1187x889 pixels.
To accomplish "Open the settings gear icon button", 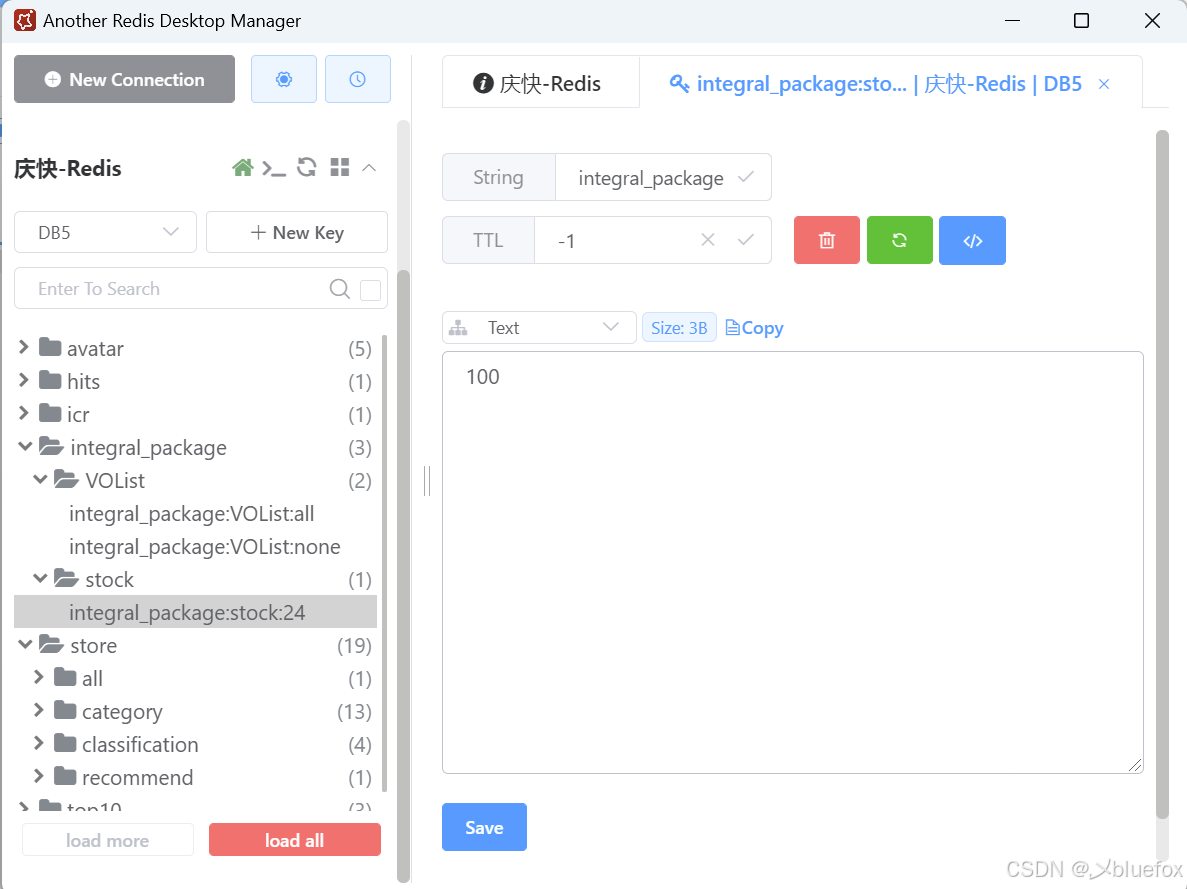I will click(284, 79).
